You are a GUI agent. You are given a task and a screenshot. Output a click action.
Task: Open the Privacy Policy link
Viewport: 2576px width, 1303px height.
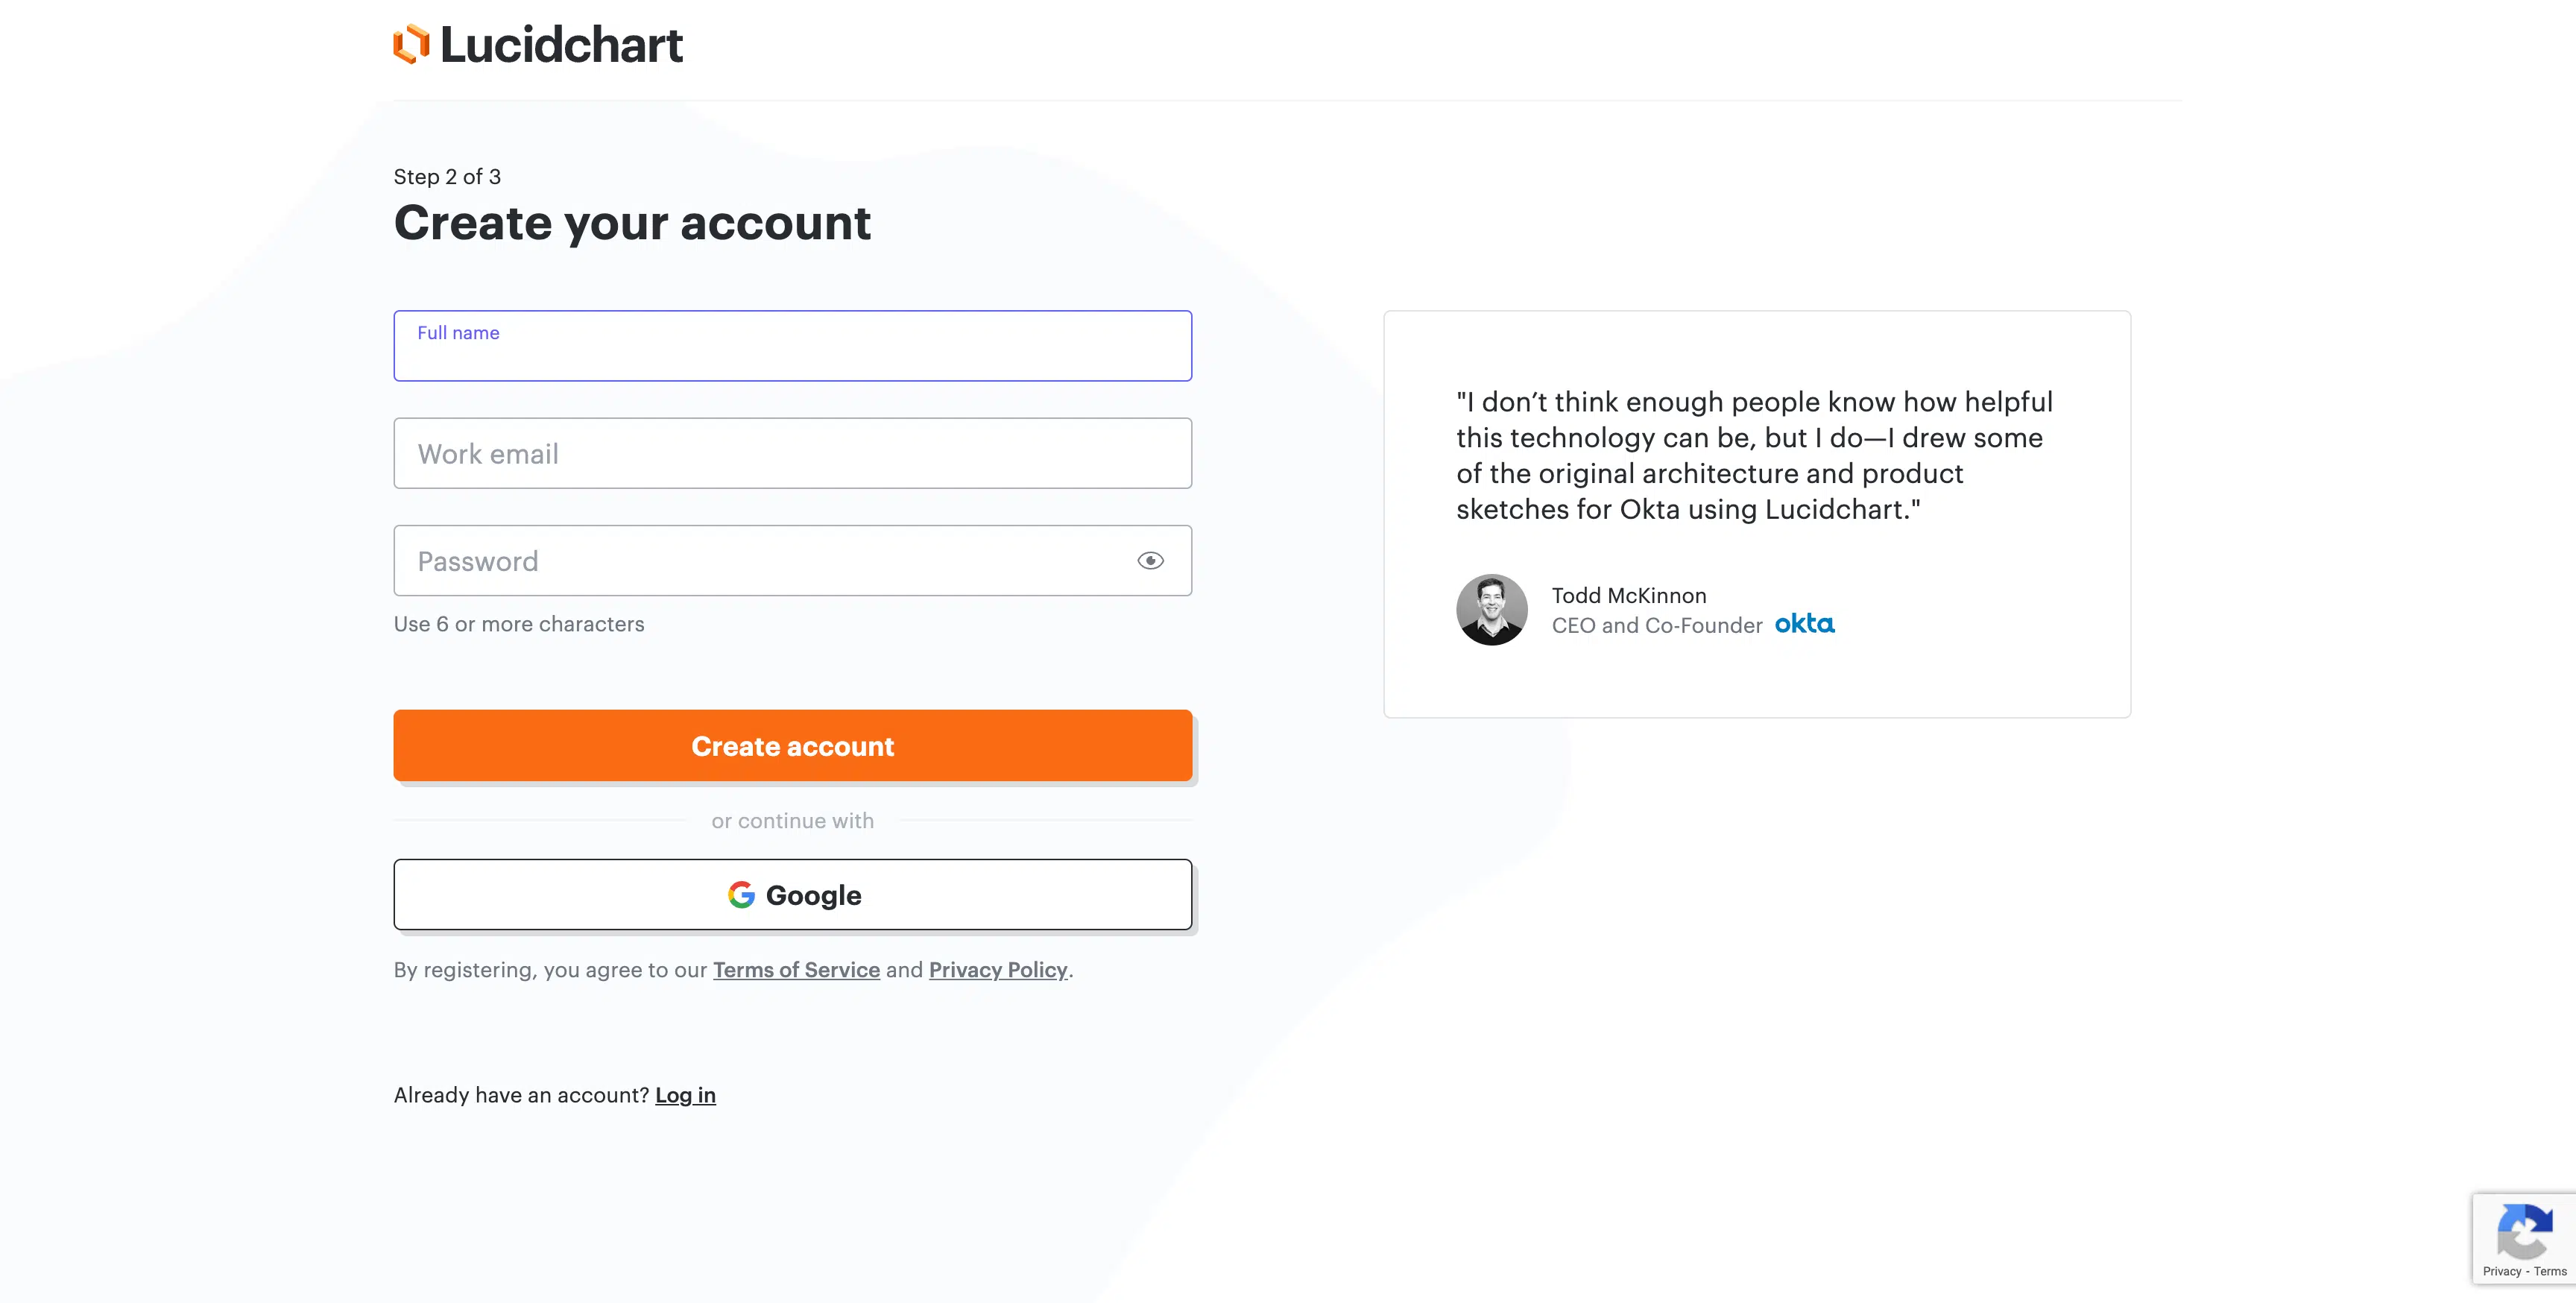(998, 970)
